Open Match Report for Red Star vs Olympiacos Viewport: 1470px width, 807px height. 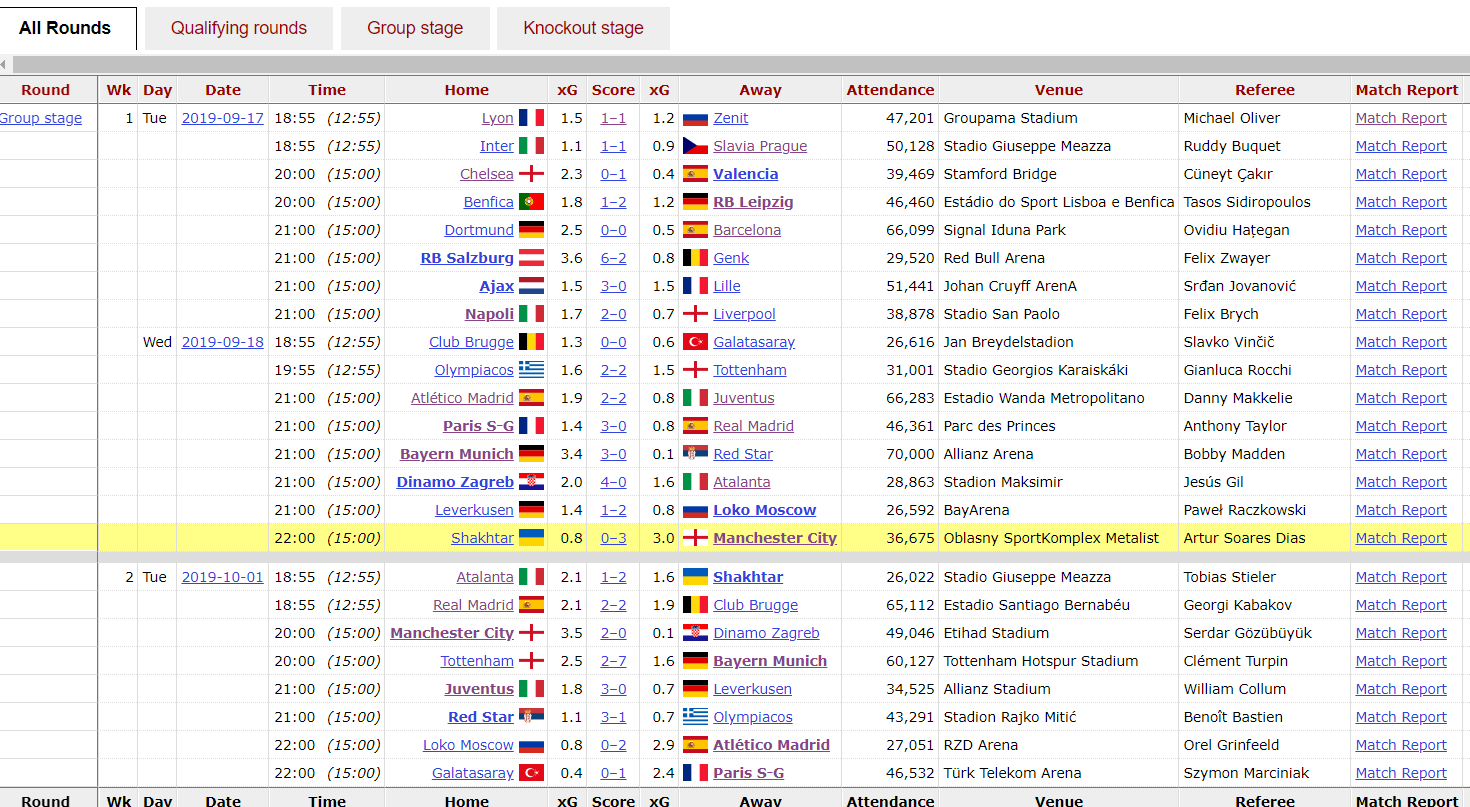click(1401, 717)
